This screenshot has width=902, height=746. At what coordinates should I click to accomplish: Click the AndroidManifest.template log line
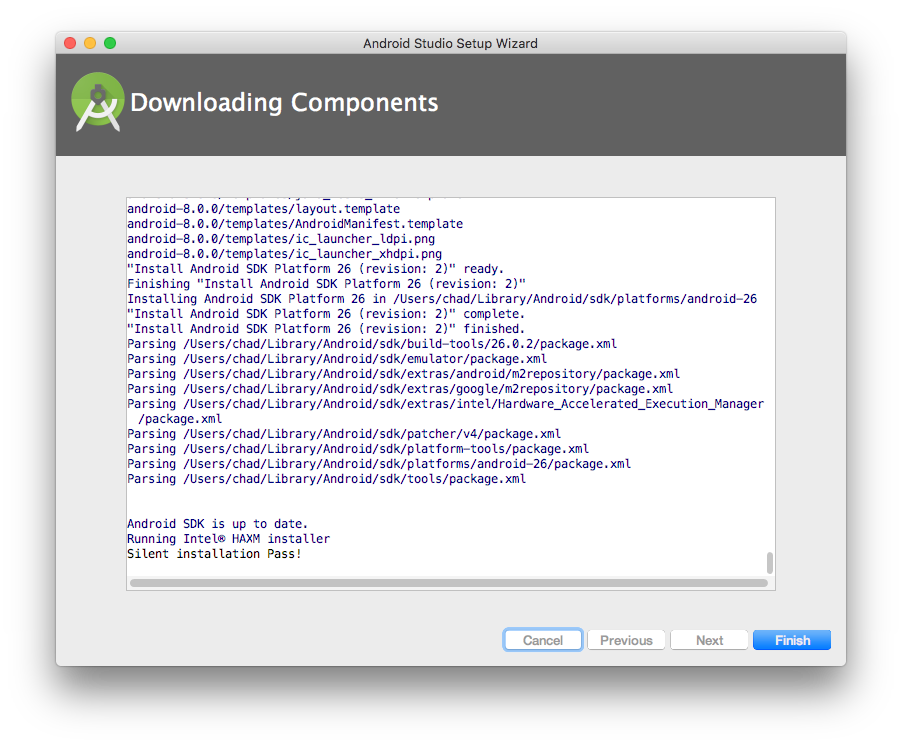(295, 224)
